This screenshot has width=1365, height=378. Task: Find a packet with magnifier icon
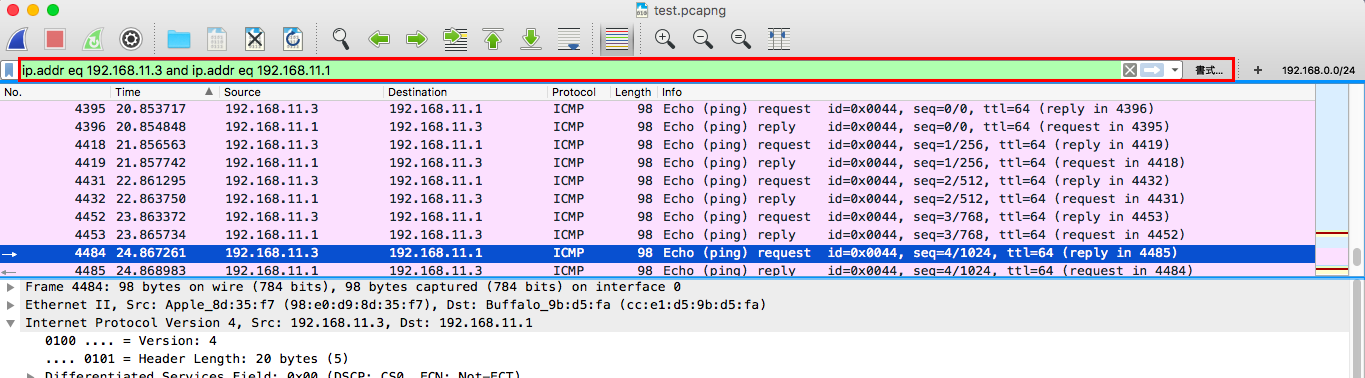341,39
